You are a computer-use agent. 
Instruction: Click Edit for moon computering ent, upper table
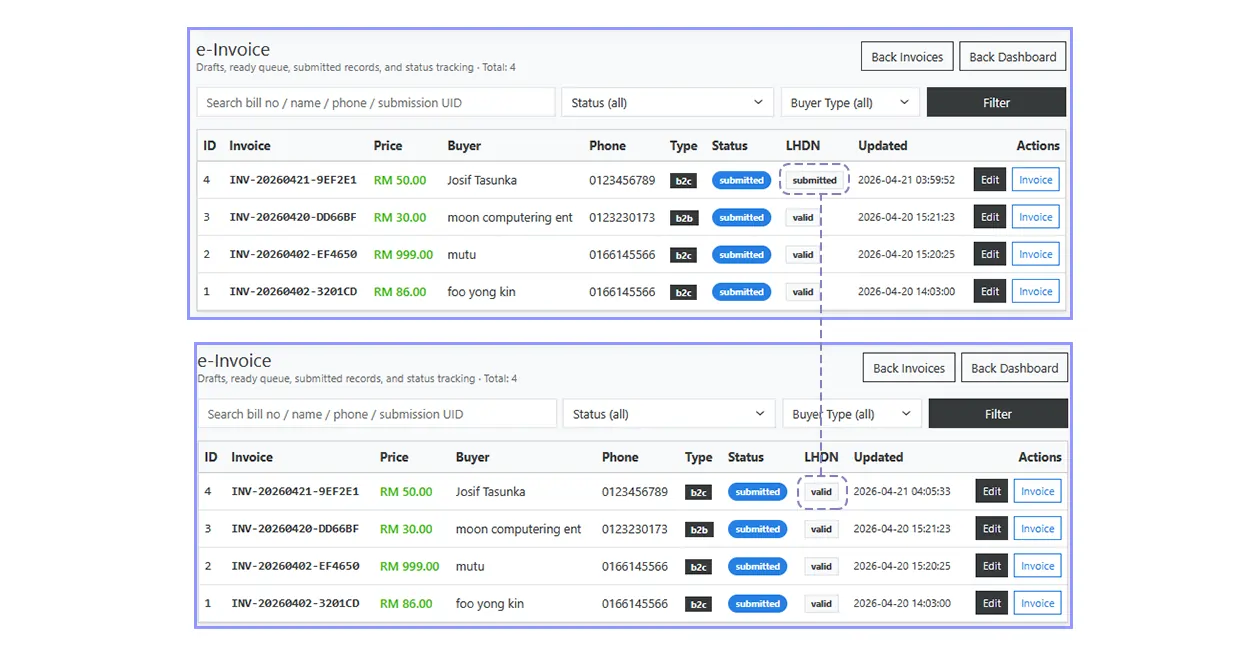click(989, 217)
